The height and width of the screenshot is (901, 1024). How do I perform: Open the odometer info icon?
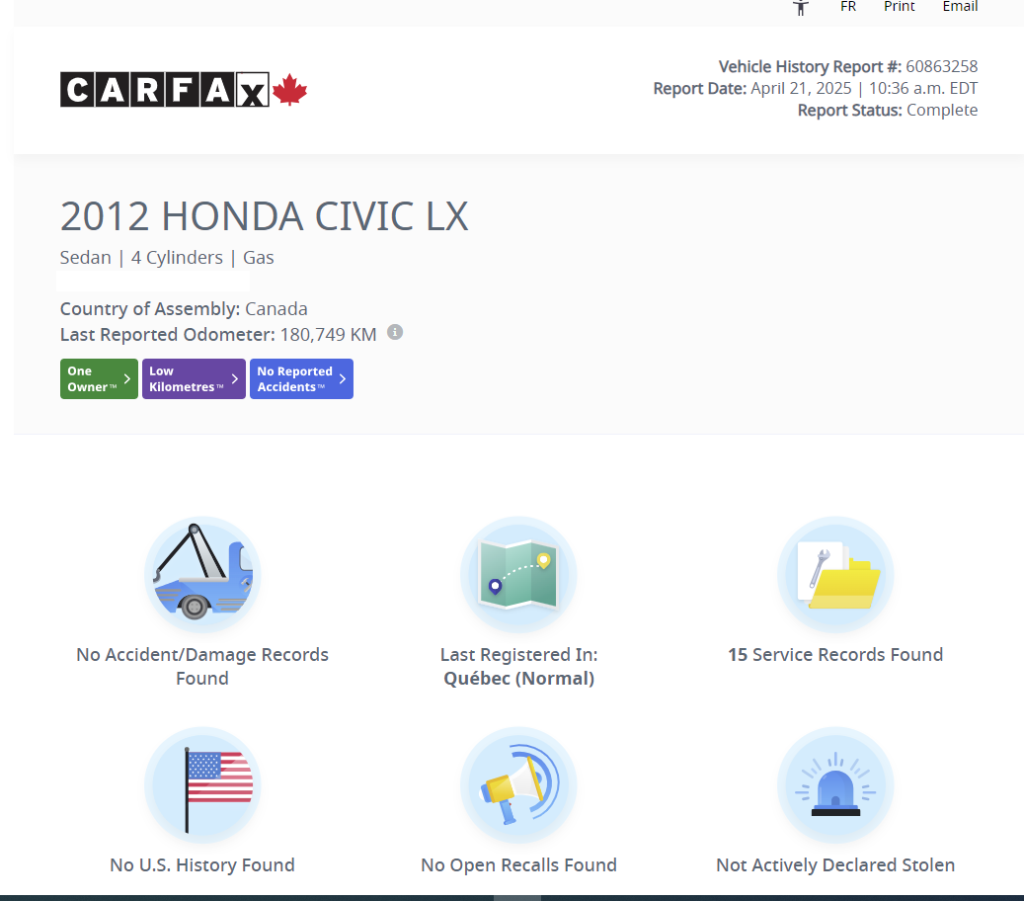[x=395, y=332]
